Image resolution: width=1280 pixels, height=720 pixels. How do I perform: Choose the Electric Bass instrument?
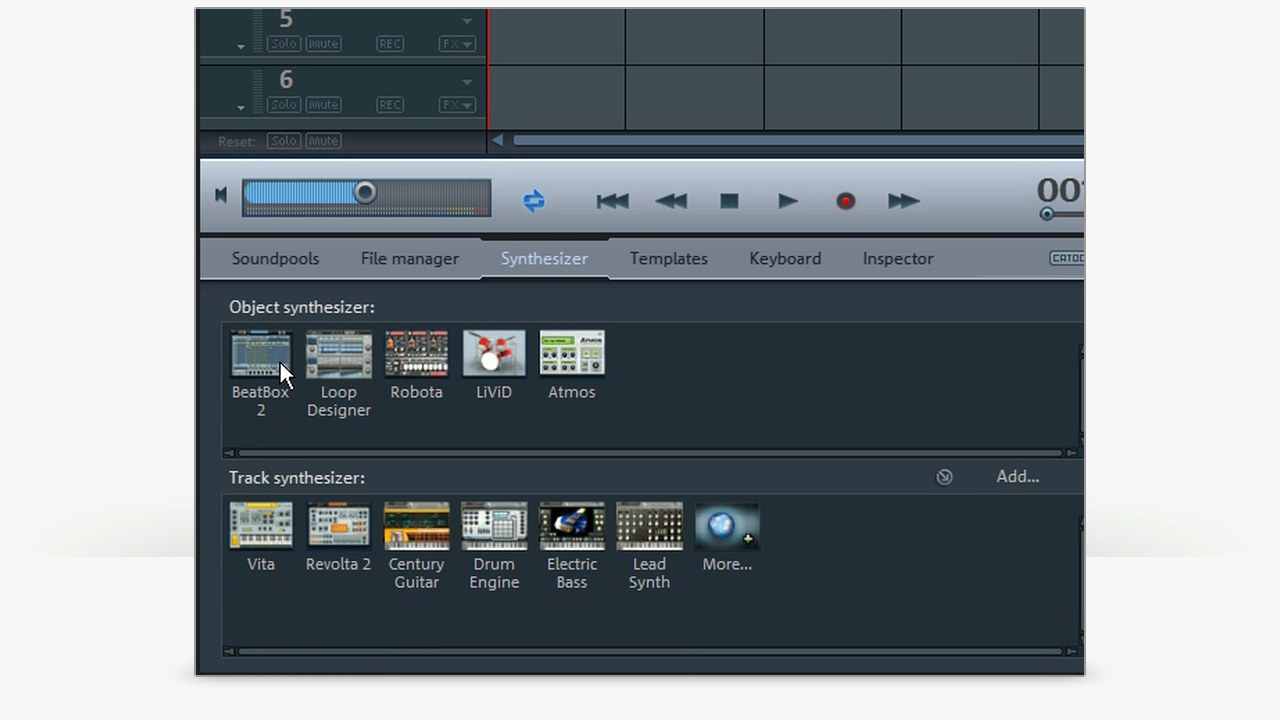tap(572, 526)
